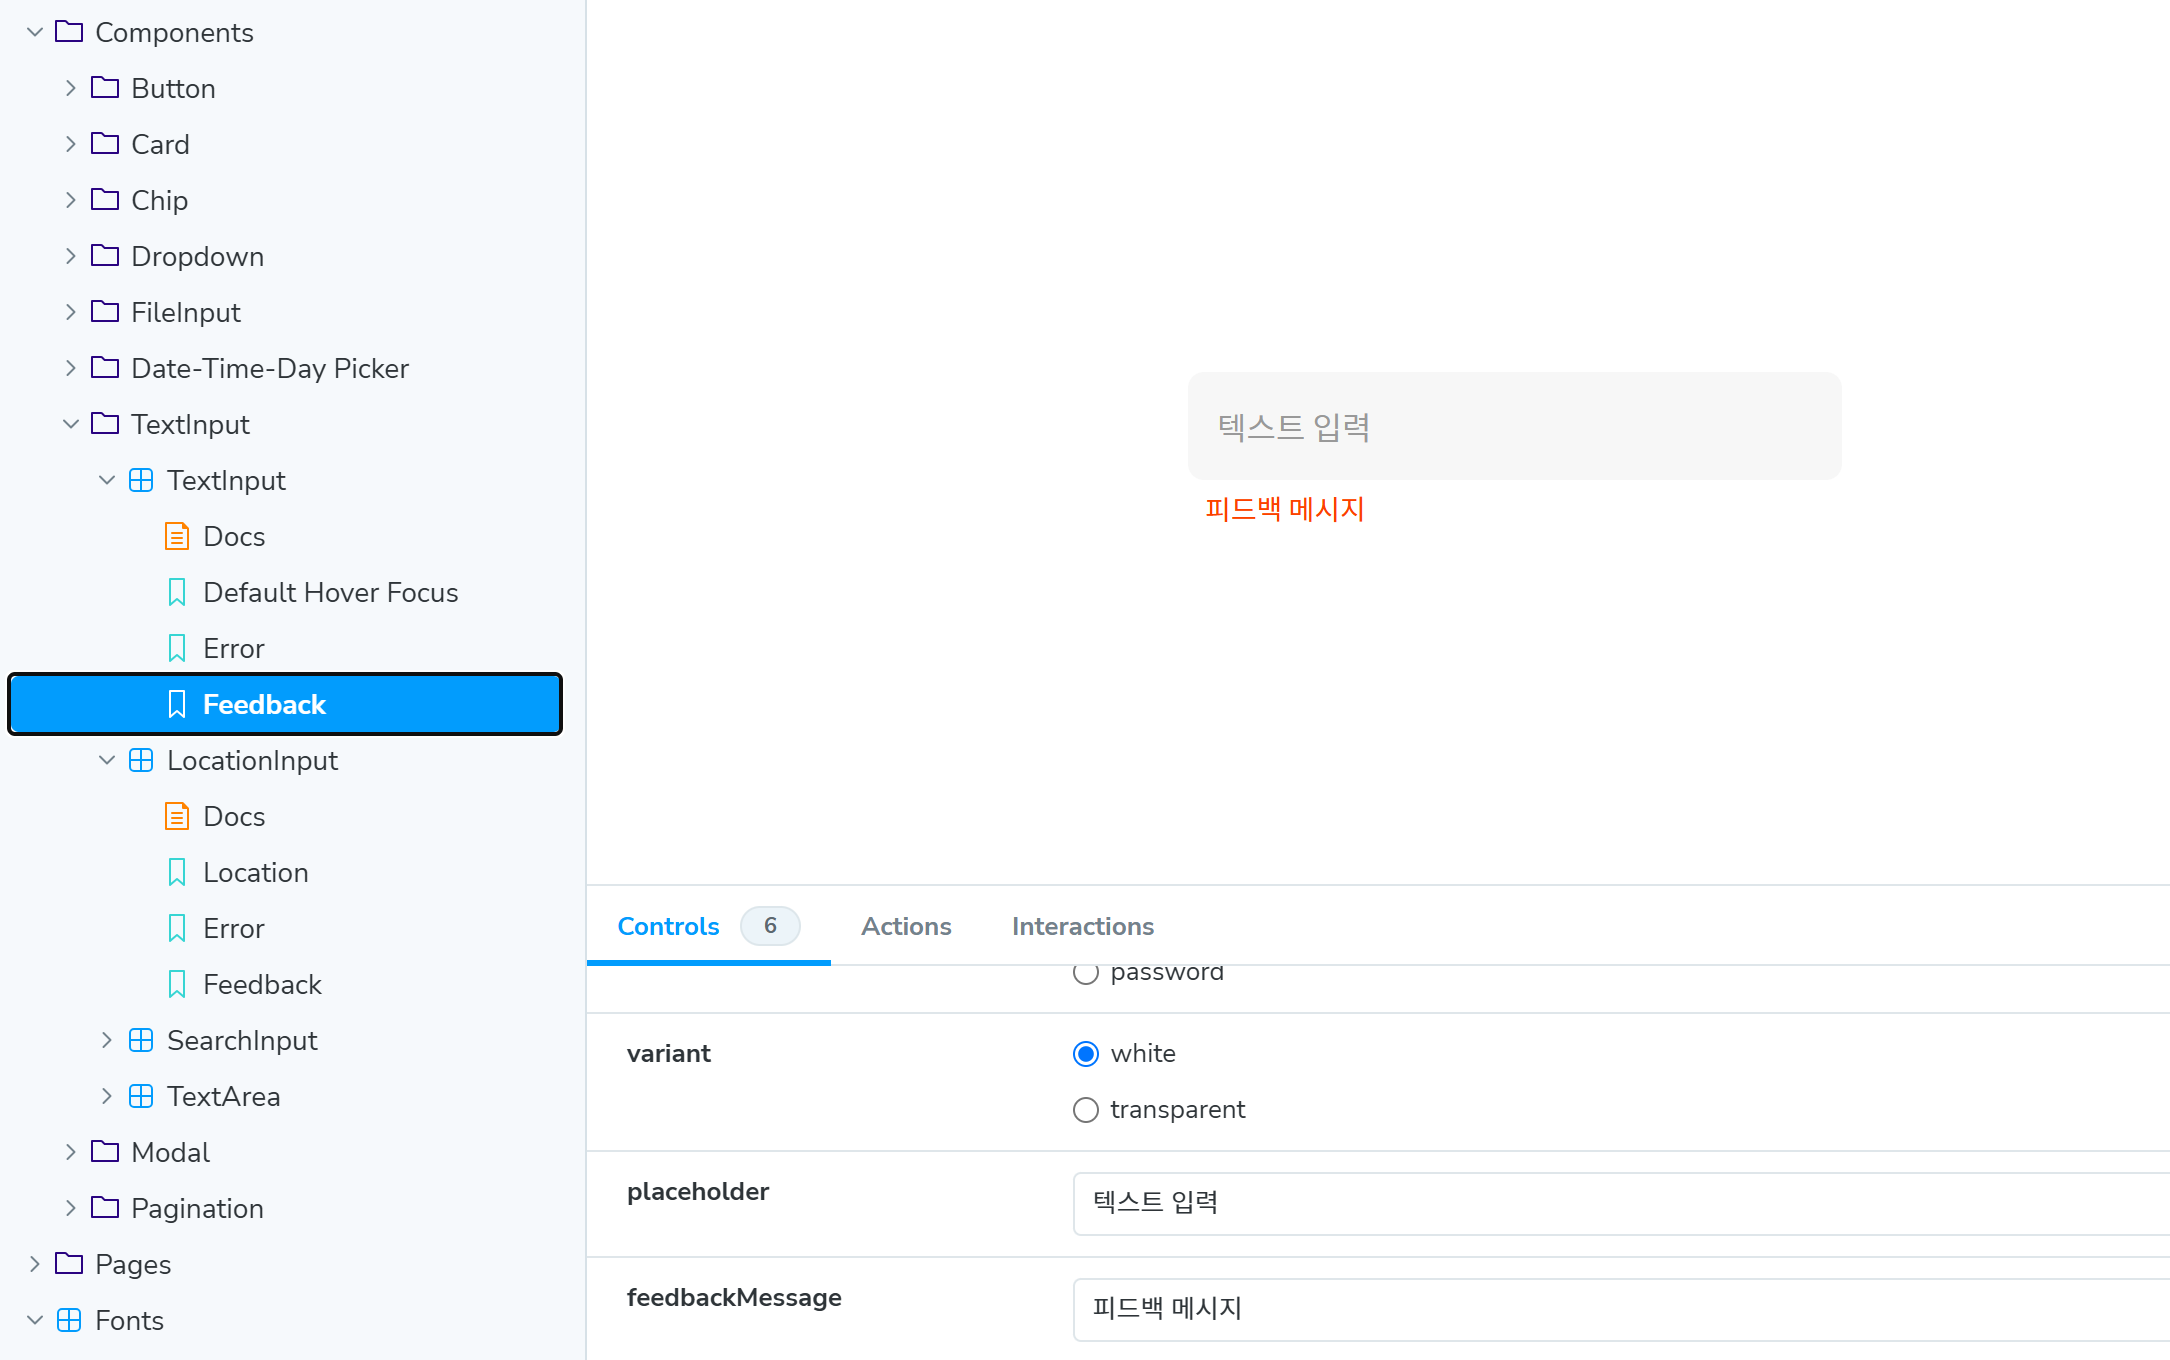Click the LocationInput component grid icon
Viewport: 2170px width, 1360px height.
(x=141, y=761)
